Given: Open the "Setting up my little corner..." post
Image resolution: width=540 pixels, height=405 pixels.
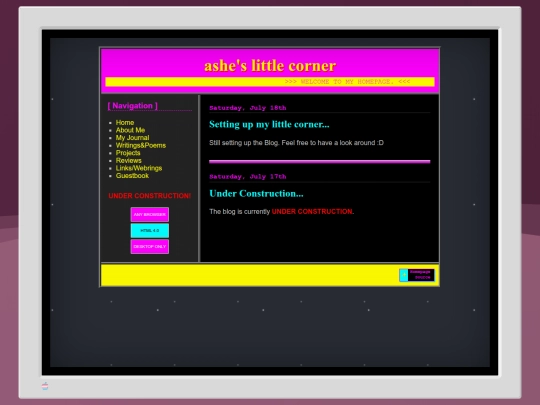Looking at the screenshot, I should 269,124.
